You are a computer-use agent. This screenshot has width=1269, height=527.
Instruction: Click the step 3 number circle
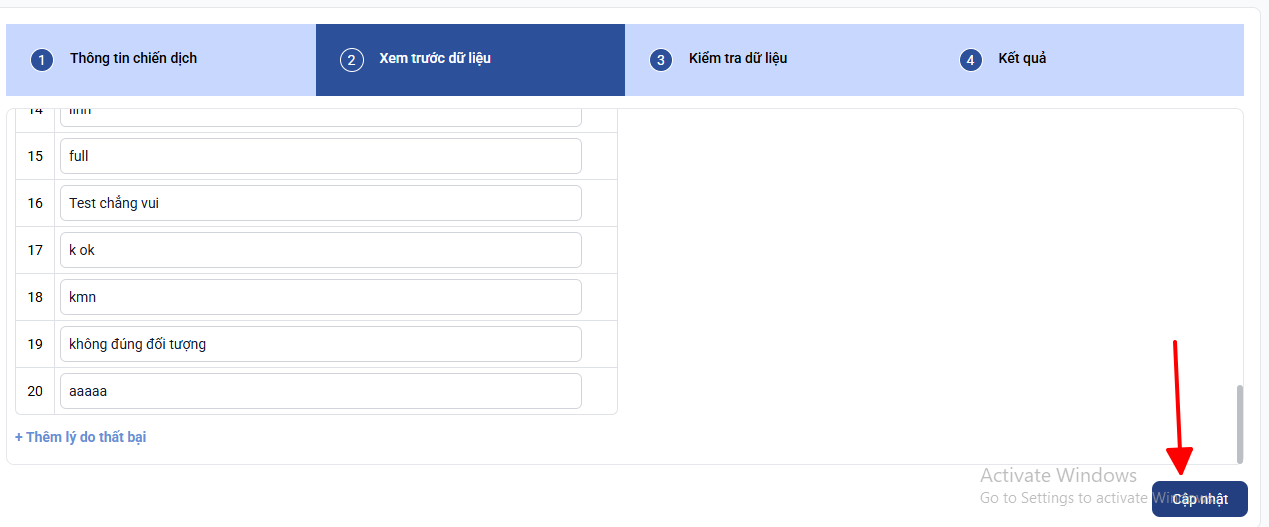[x=660, y=60]
